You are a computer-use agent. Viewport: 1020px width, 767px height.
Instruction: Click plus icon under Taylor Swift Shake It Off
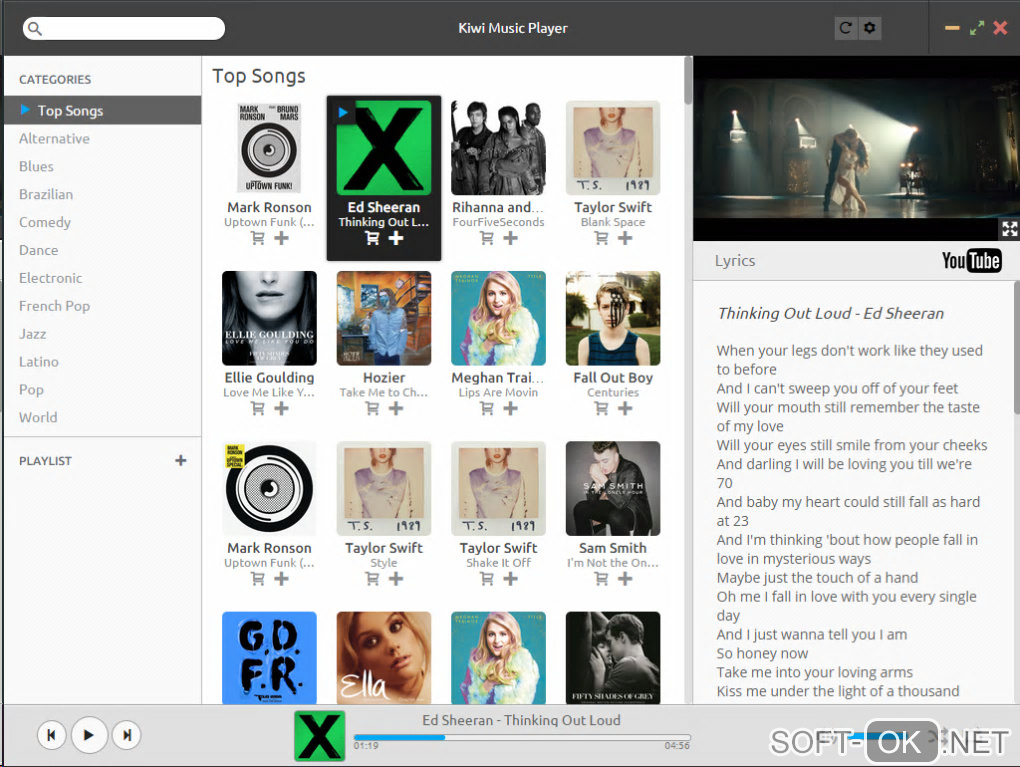(511, 579)
